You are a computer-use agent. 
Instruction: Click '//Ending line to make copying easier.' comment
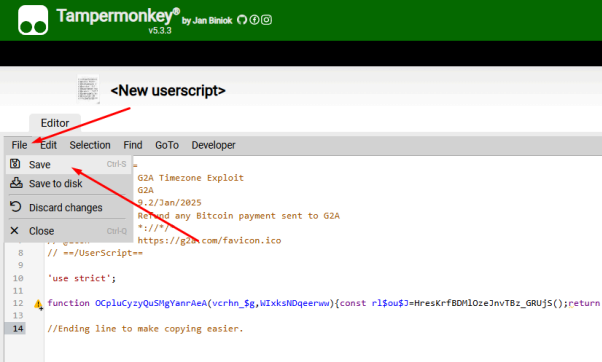[x=145, y=329]
